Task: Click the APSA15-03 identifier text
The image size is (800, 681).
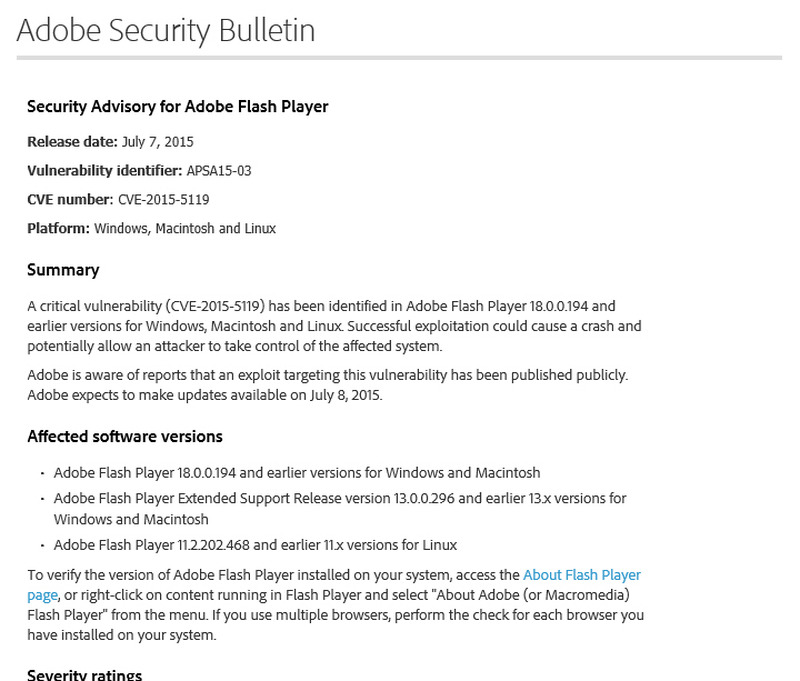Action: click(219, 171)
